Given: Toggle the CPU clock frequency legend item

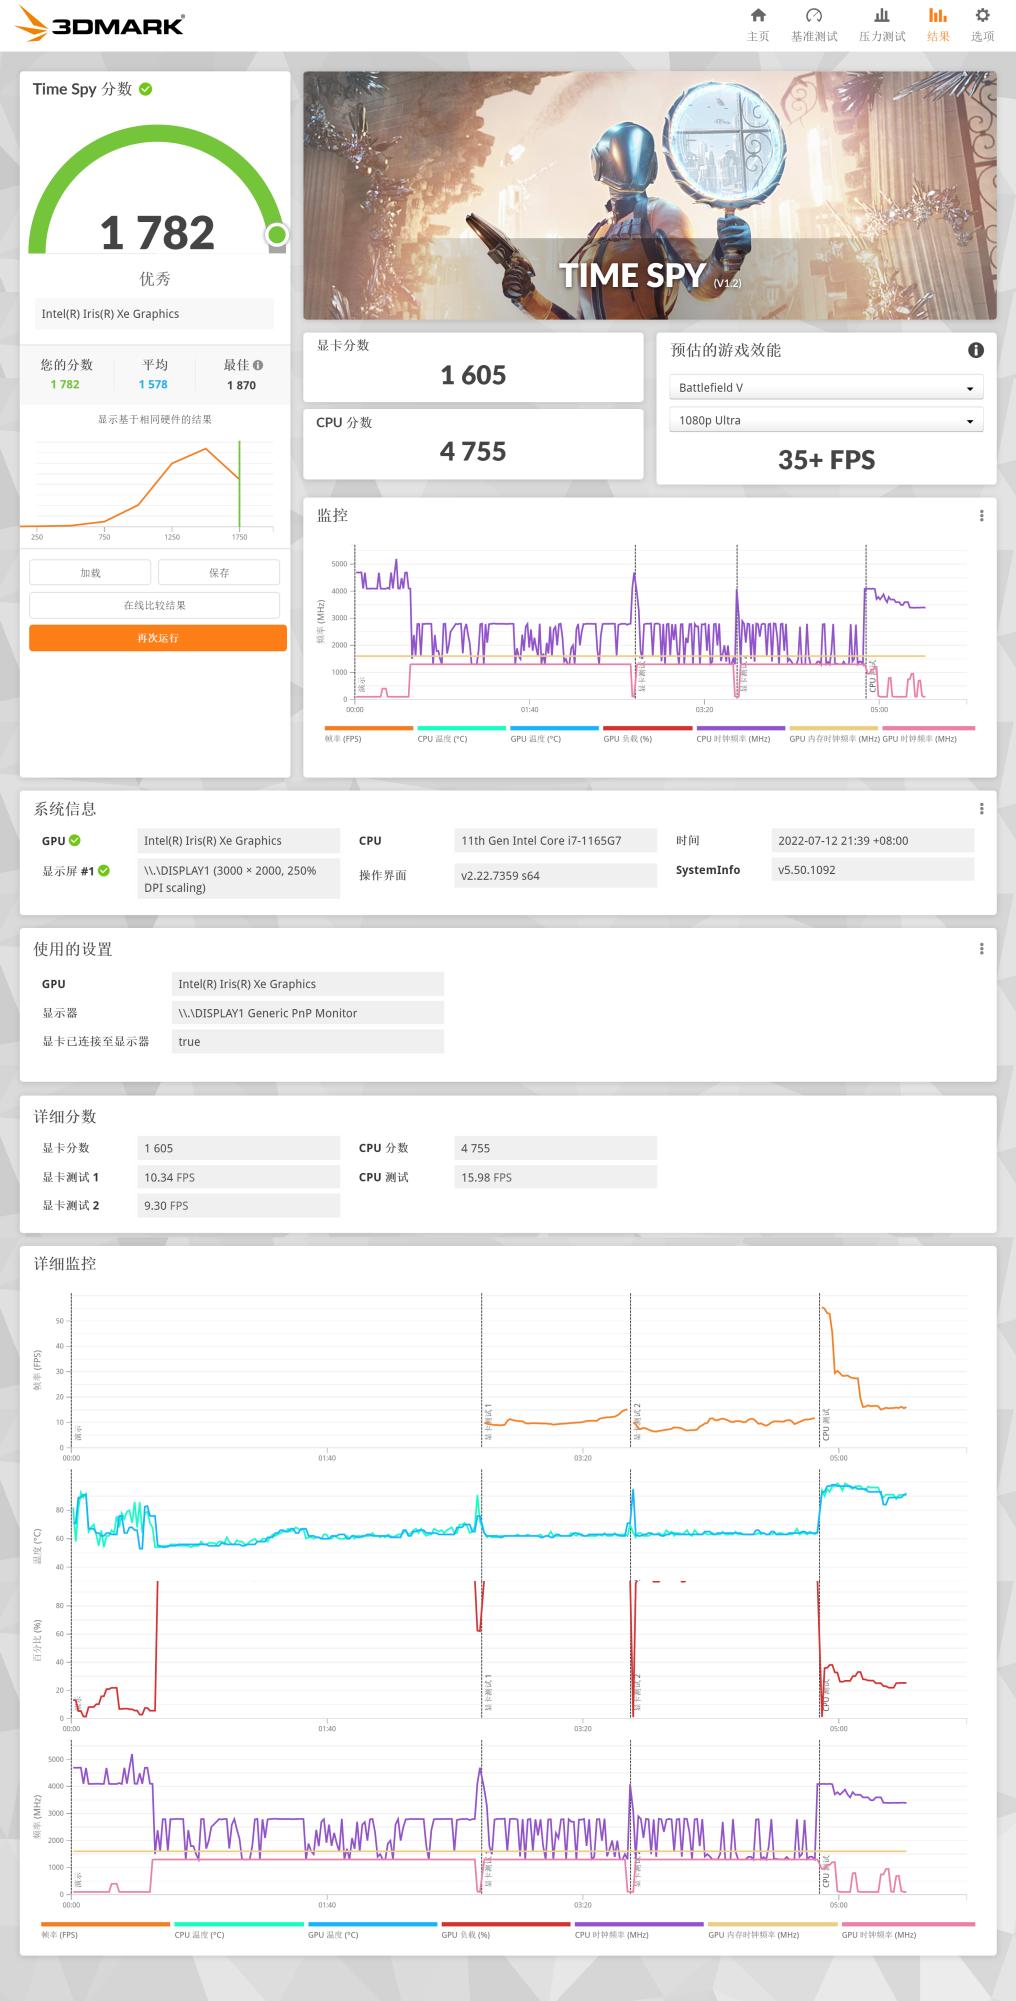Looking at the screenshot, I should (740, 734).
